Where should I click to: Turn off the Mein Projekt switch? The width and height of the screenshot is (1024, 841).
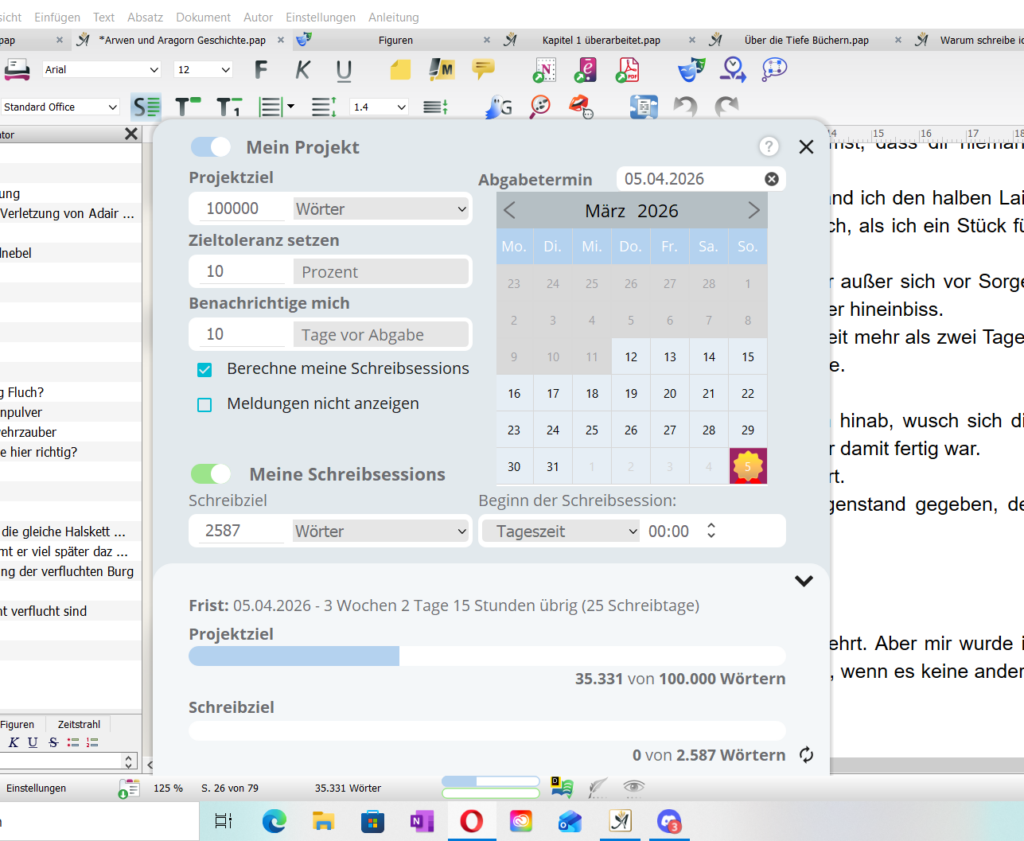[x=211, y=147]
